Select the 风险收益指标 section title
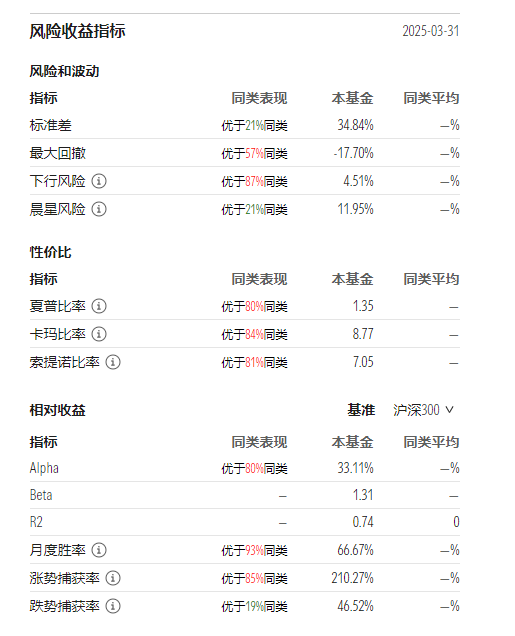 pos(77,31)
